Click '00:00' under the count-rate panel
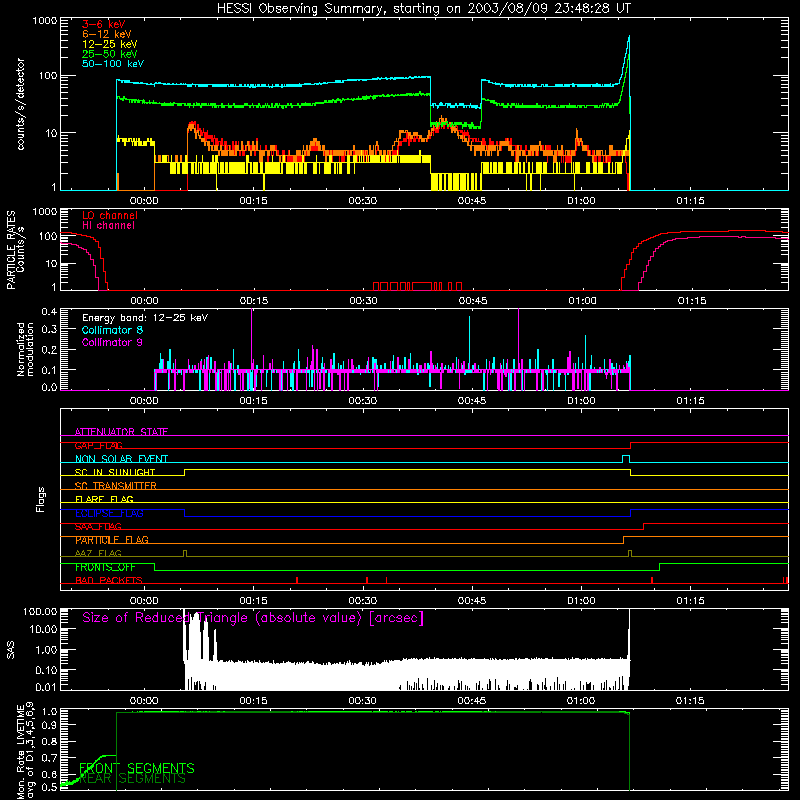Viewport: 800px width, 800px height. click(144, 201)
